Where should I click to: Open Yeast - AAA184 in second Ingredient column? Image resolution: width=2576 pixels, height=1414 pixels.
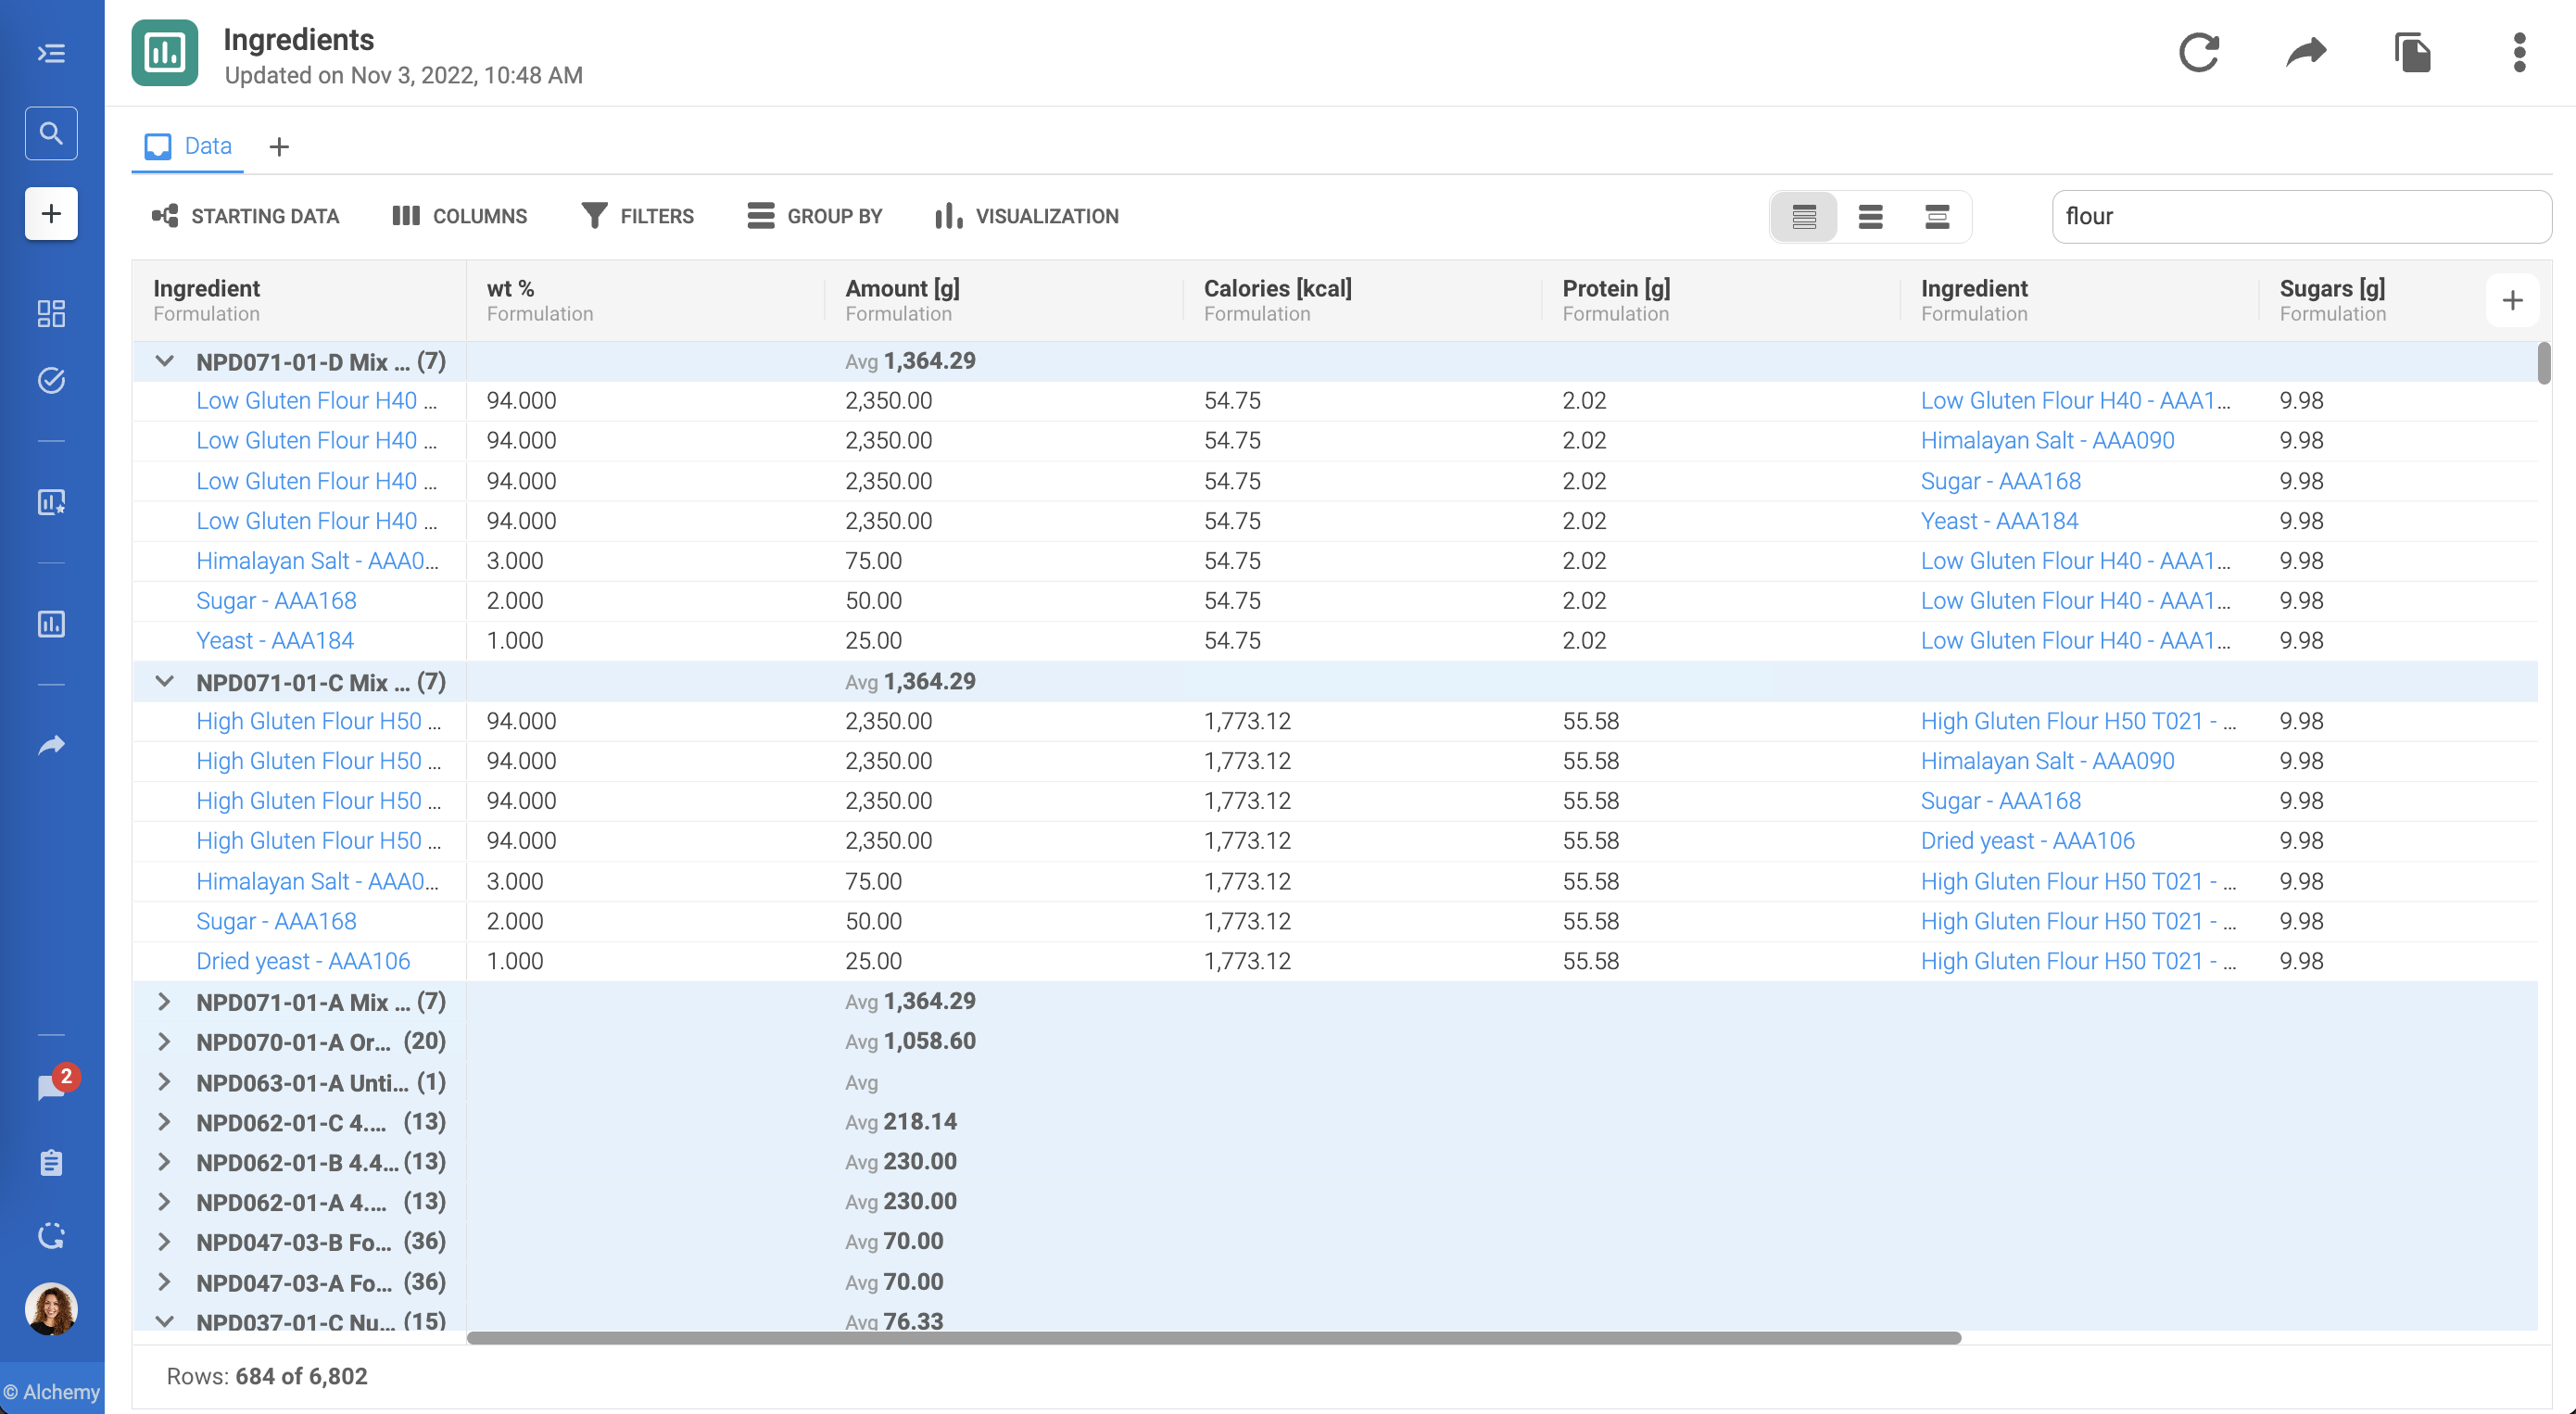(x=1999, y=521)
